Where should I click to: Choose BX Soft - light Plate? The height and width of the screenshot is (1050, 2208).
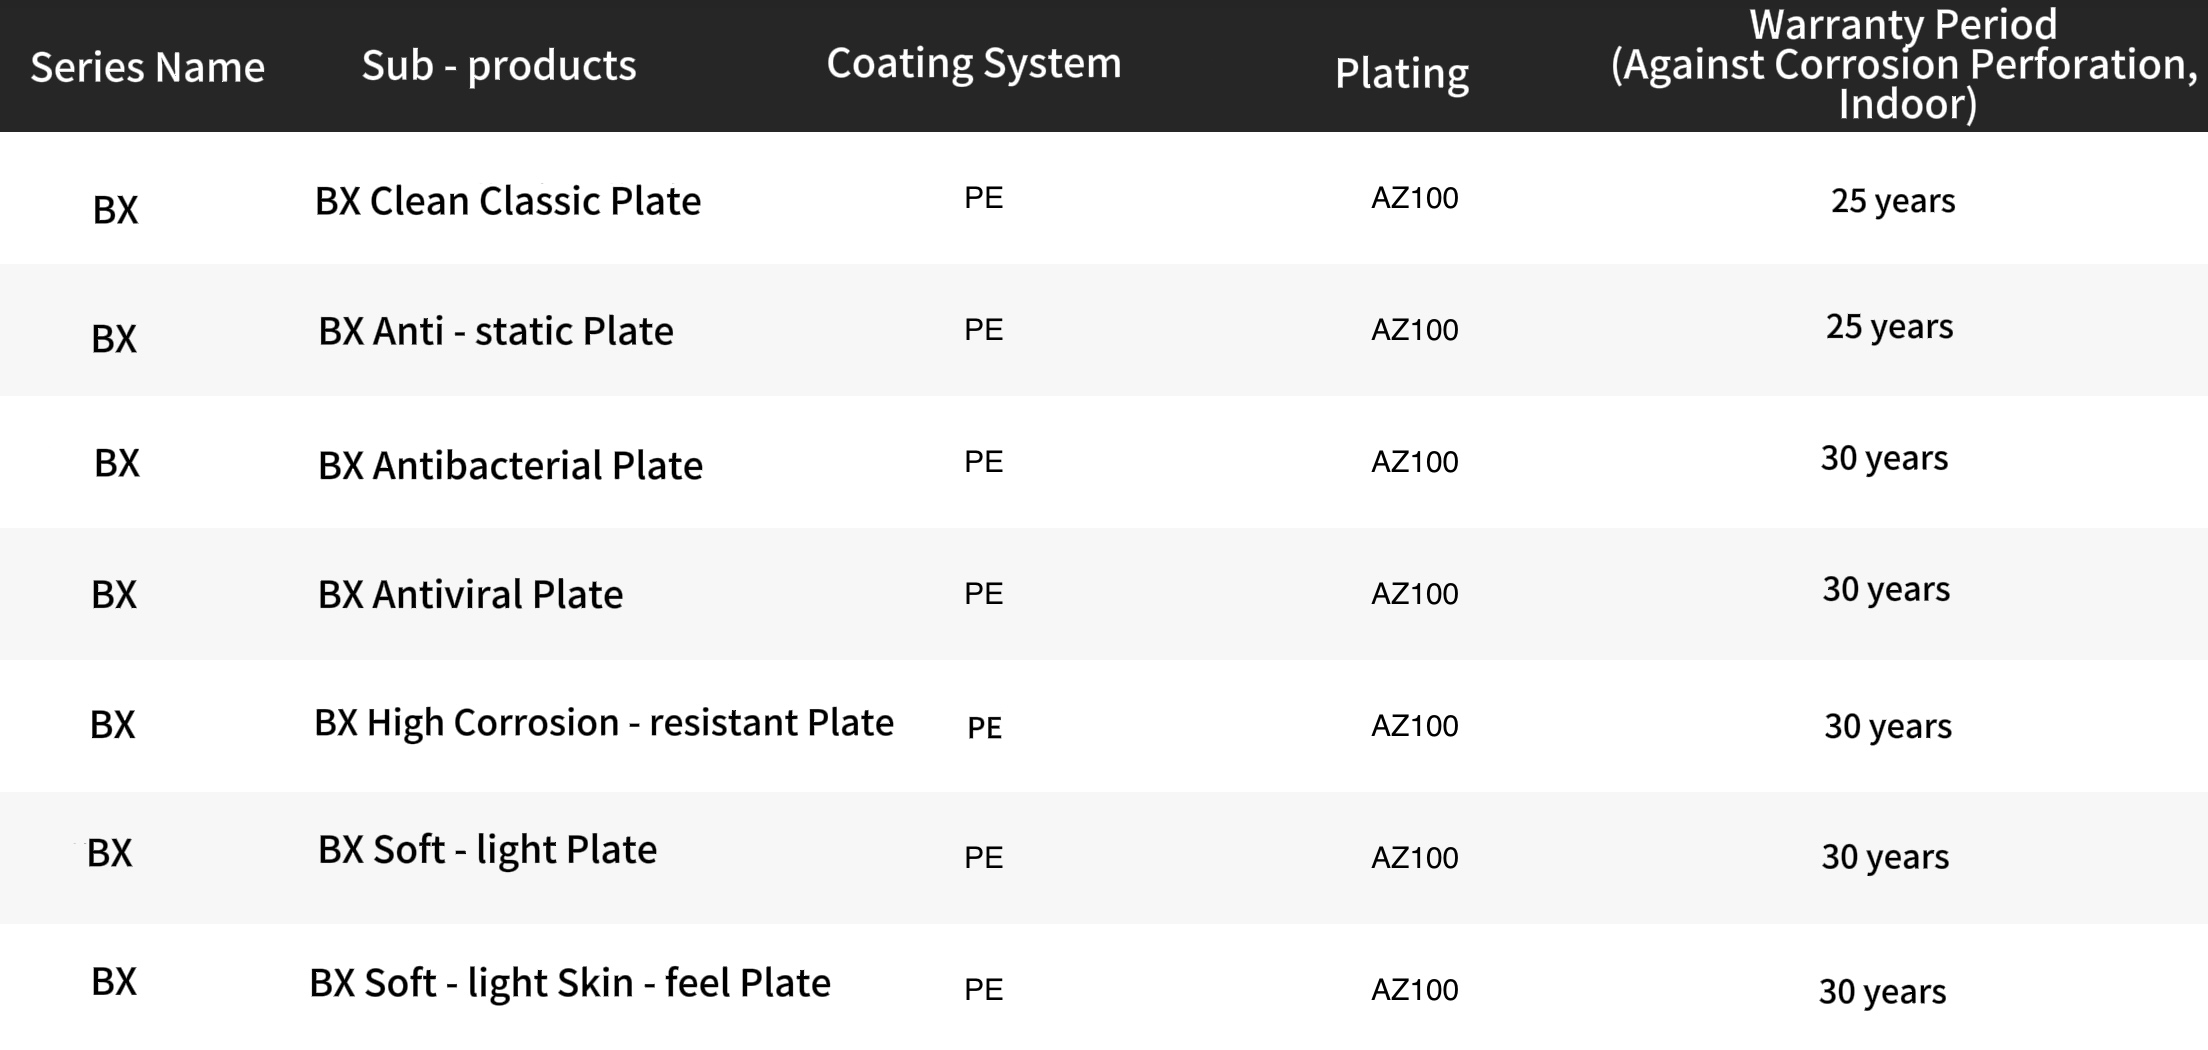(x=487, y=850)
